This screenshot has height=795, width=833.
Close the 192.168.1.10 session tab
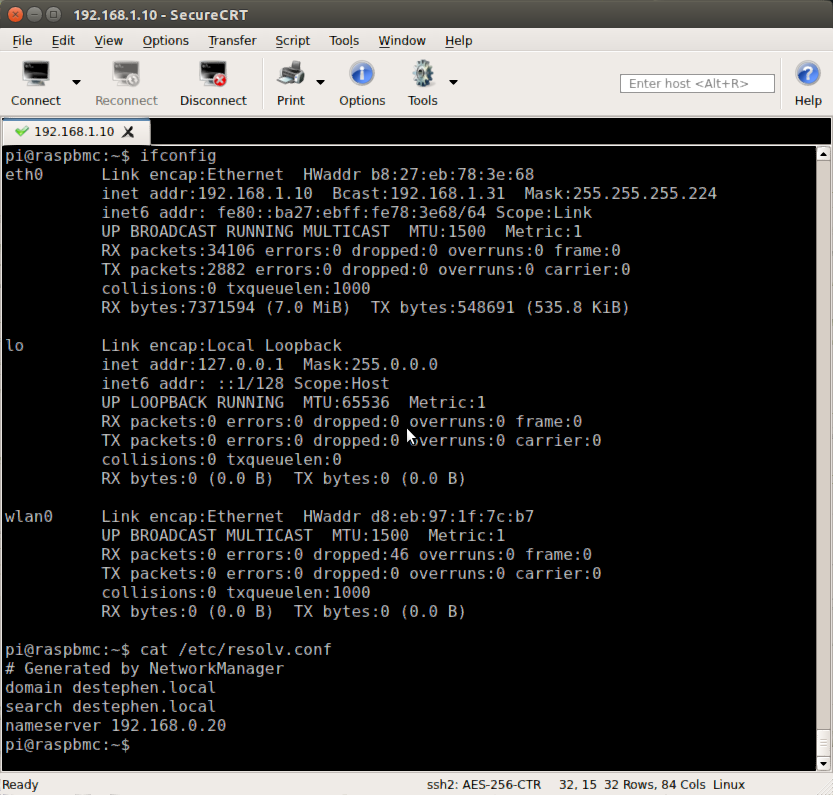[128, 132]
